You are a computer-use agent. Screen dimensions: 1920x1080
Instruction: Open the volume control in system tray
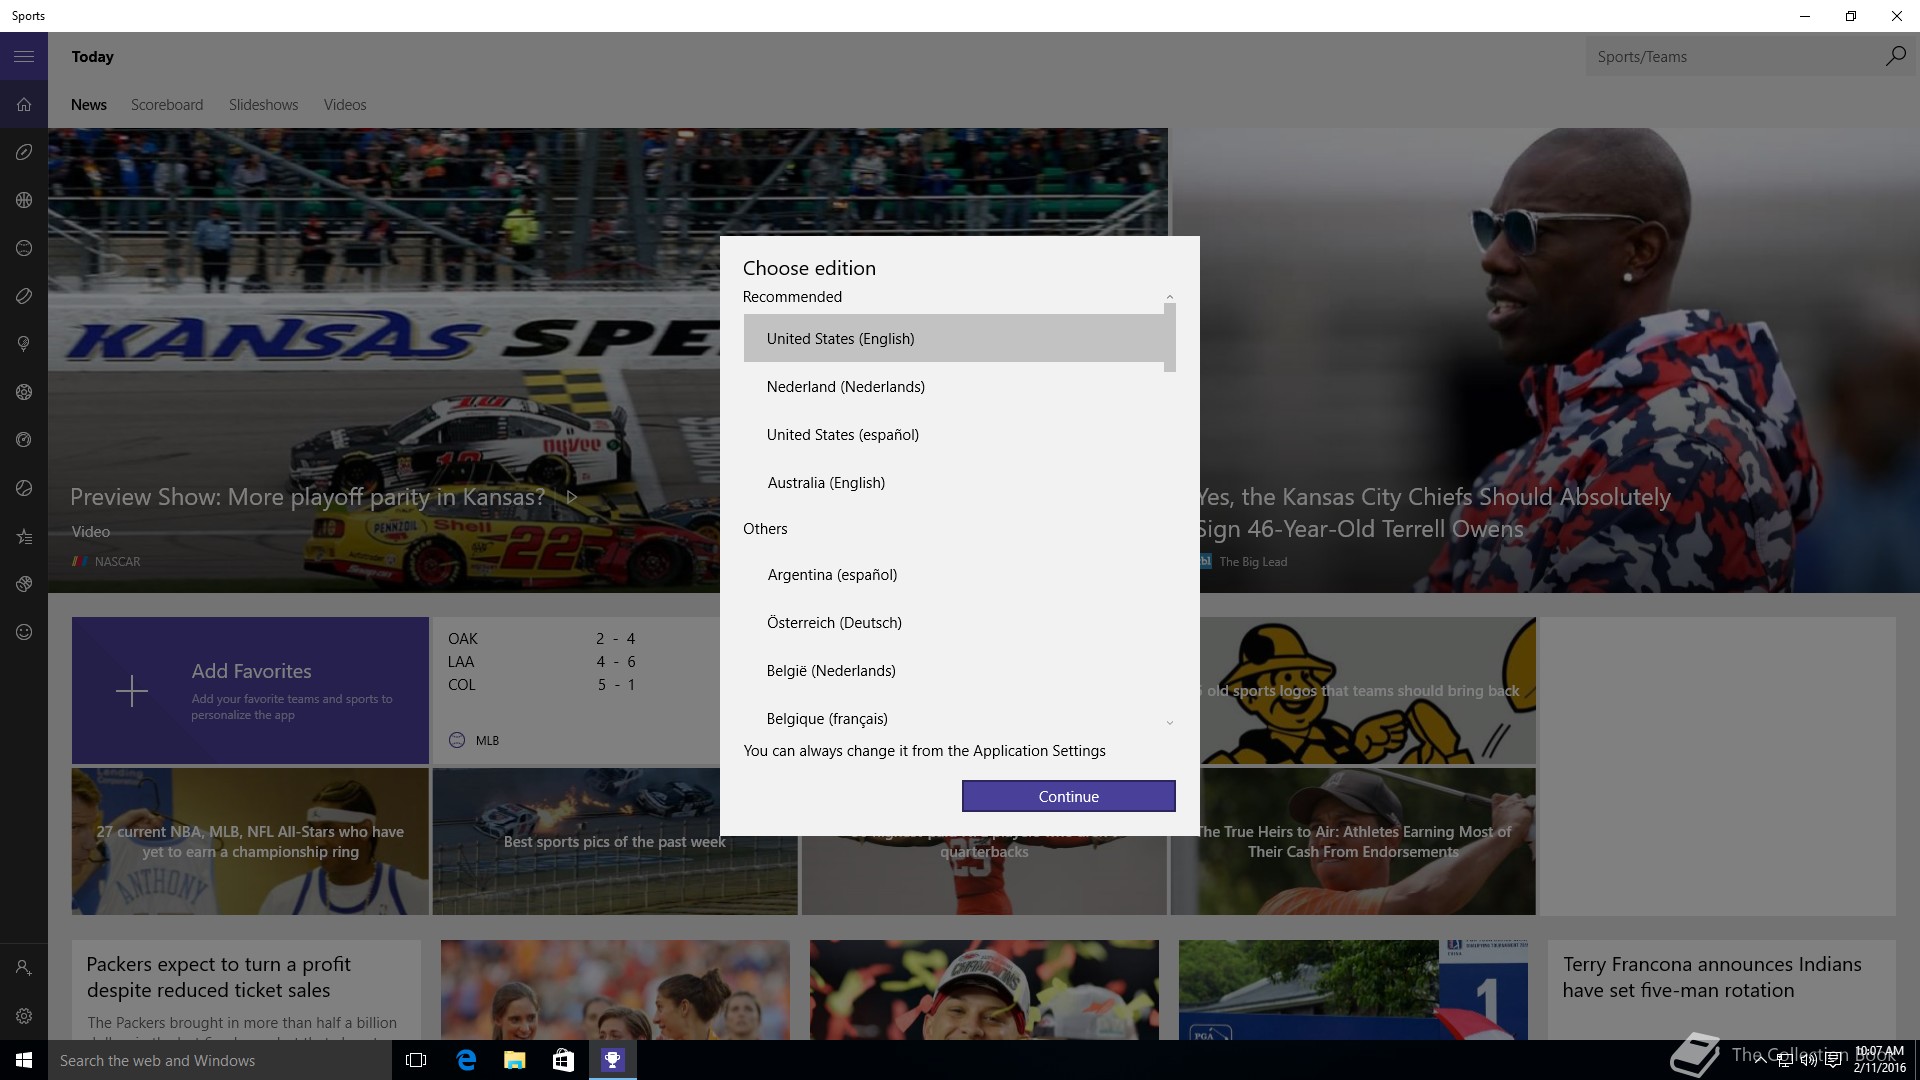coord(1809,1060)
